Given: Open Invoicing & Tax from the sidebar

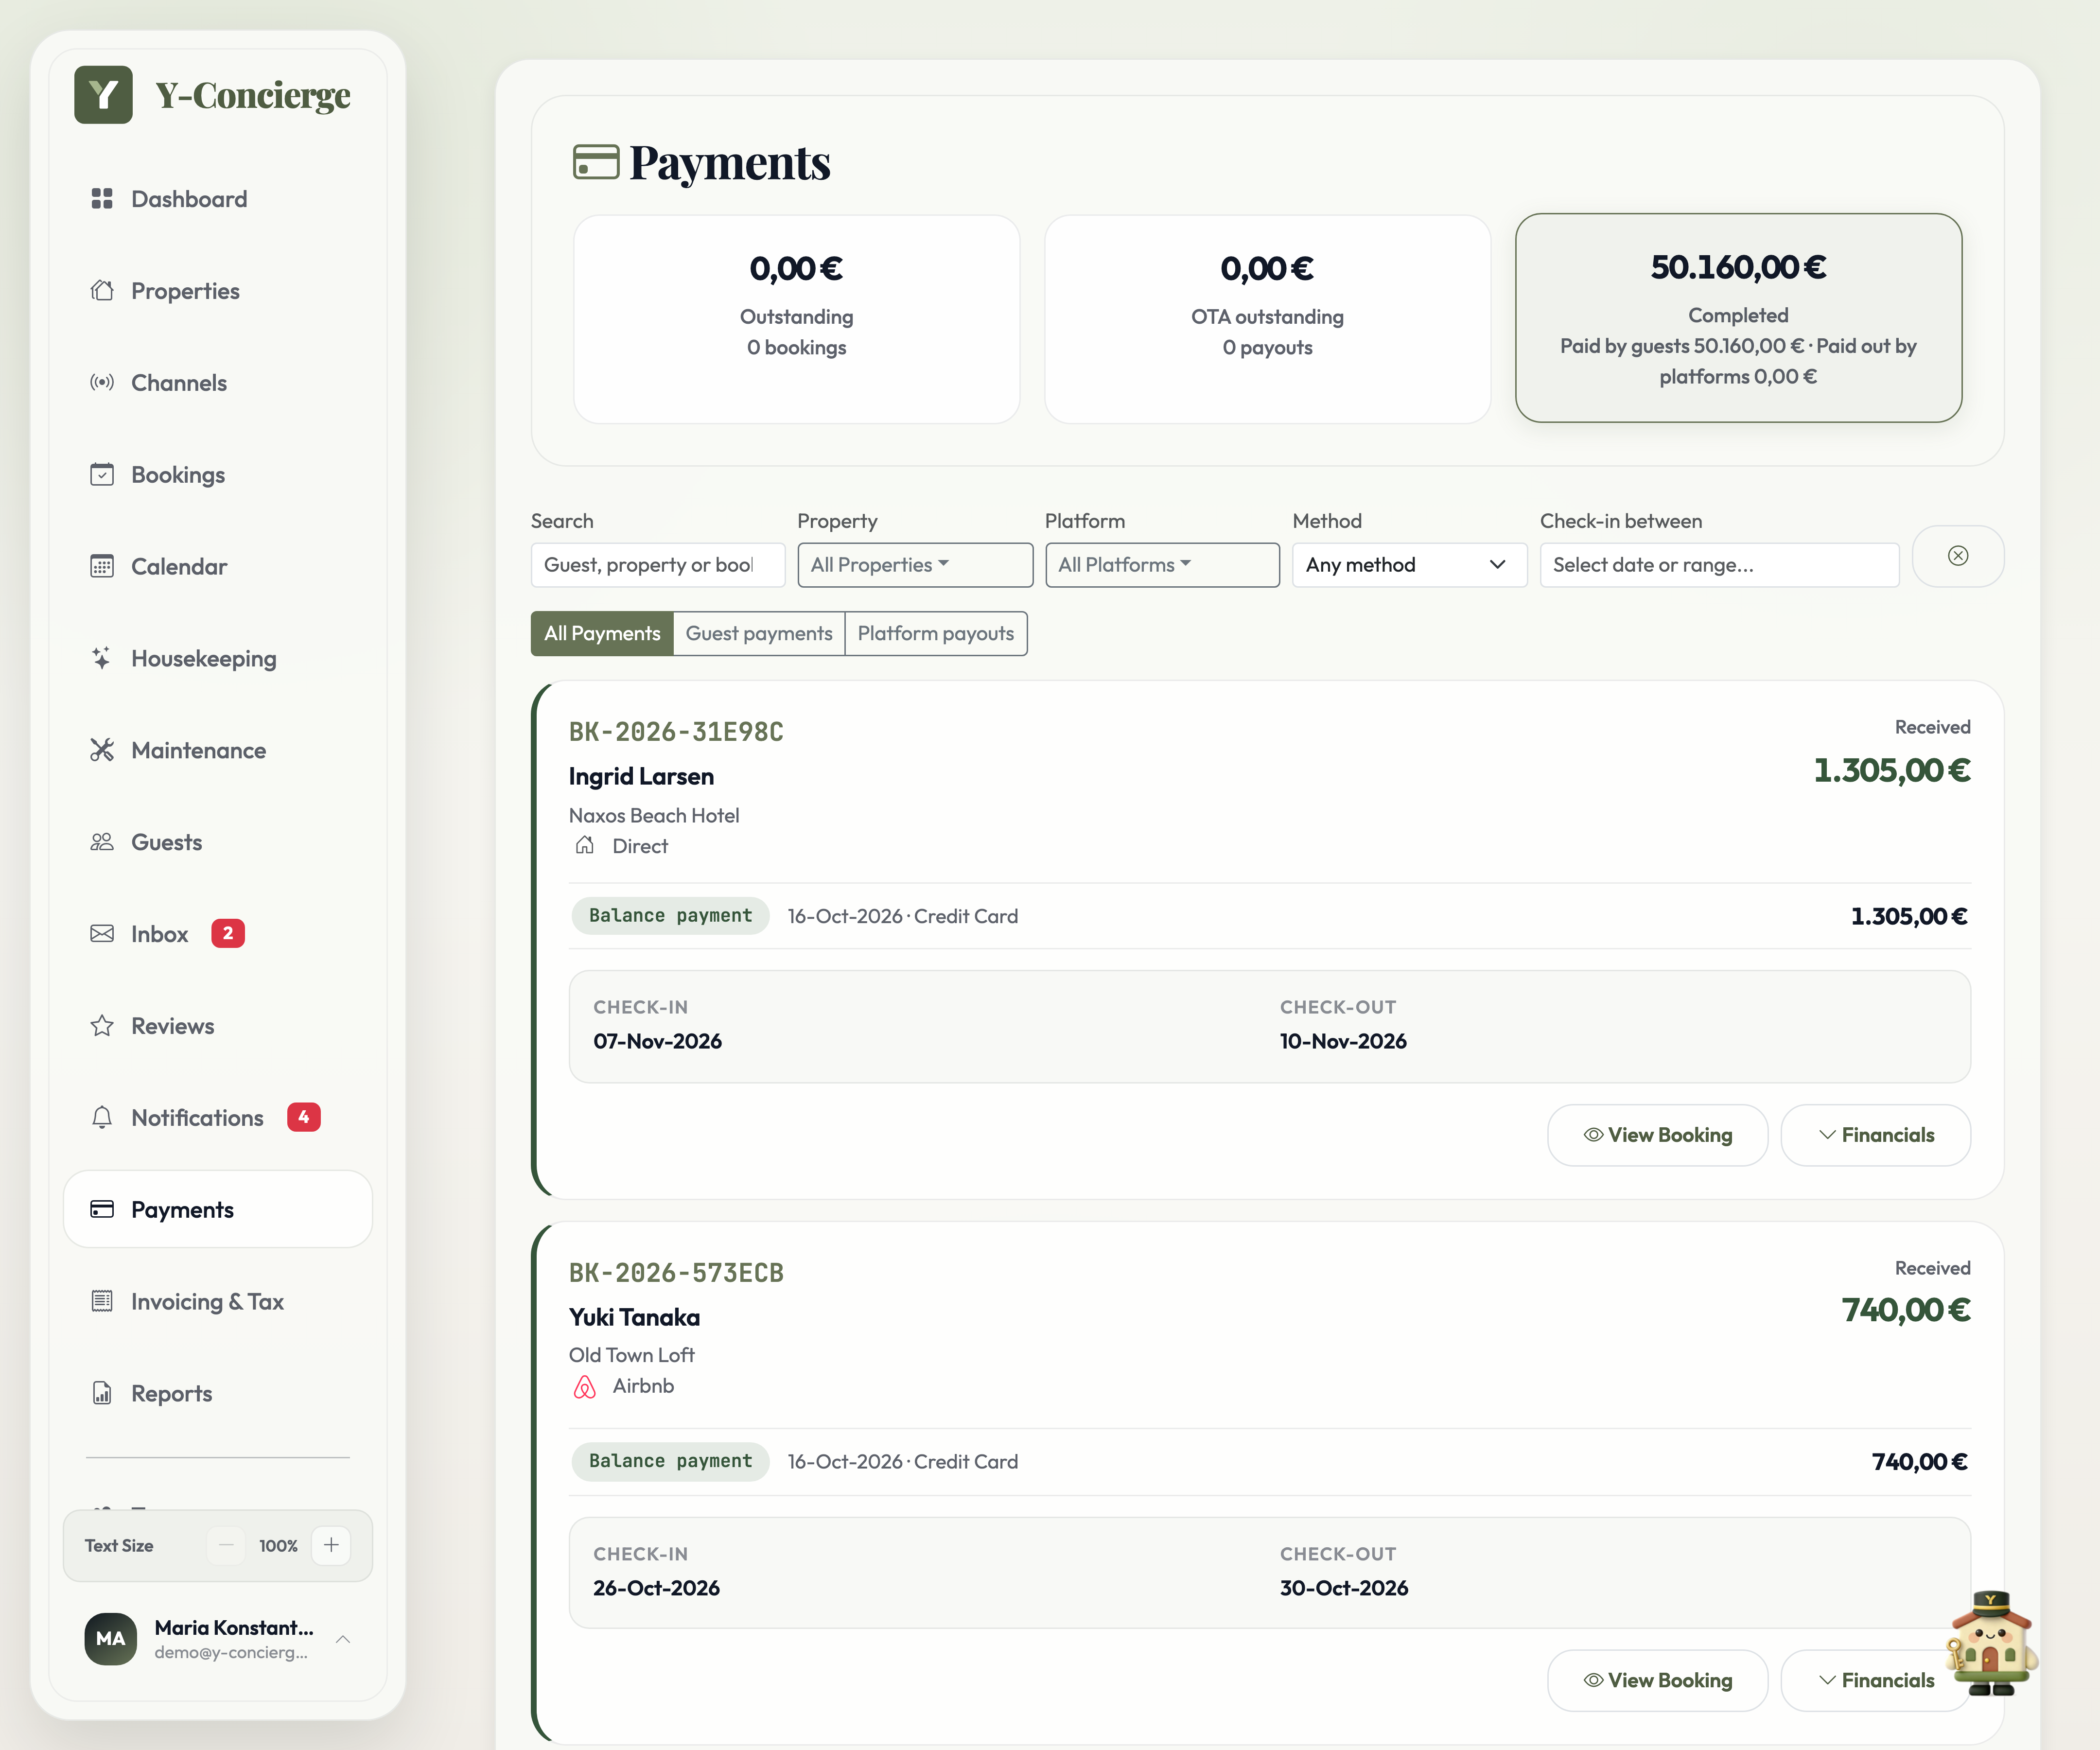Looking at the screenshot, I should click(218, 1302).
